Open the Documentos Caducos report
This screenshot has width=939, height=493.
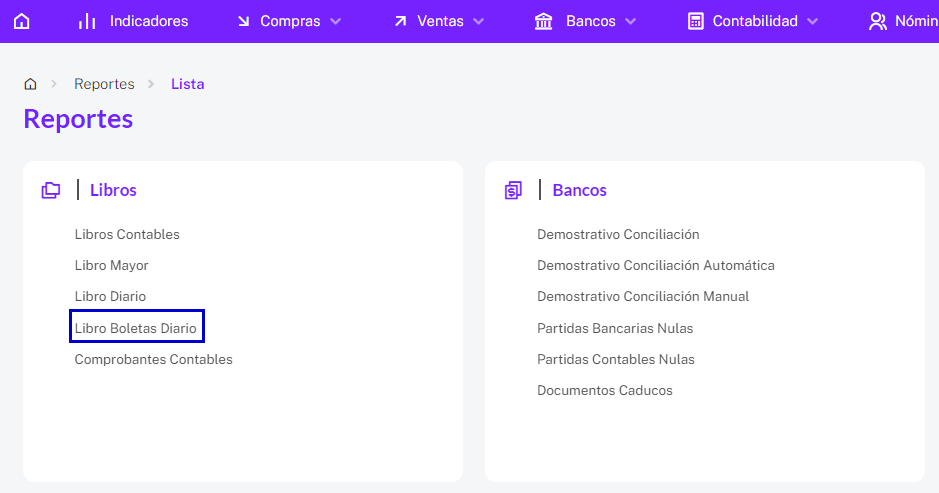click(605, 390)
